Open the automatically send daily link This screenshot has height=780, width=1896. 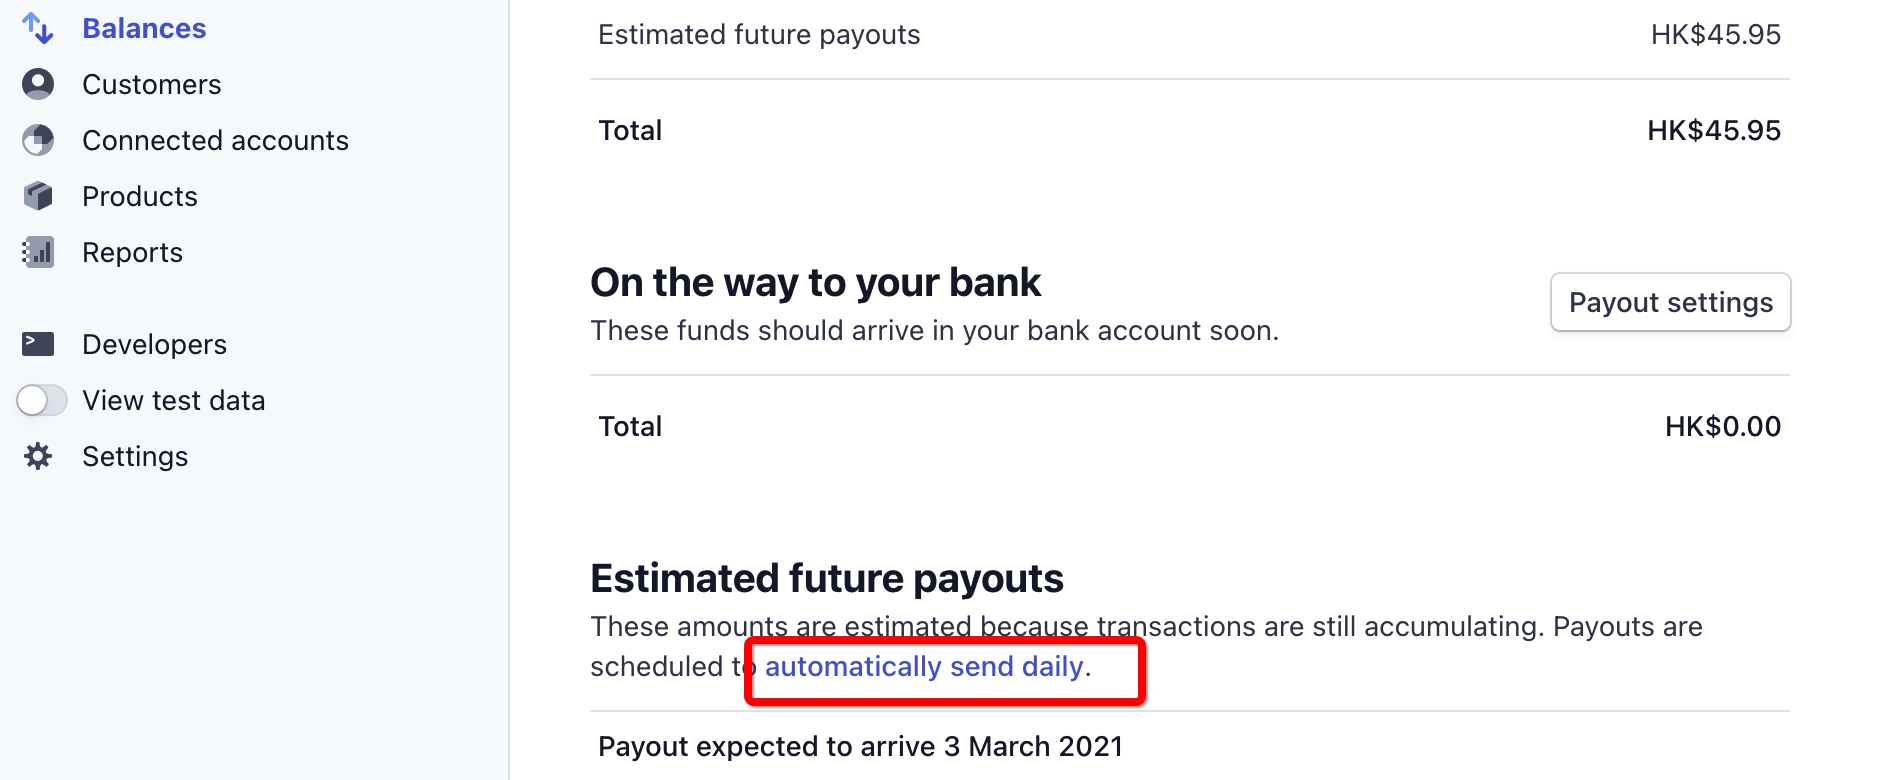pos(922,666)
